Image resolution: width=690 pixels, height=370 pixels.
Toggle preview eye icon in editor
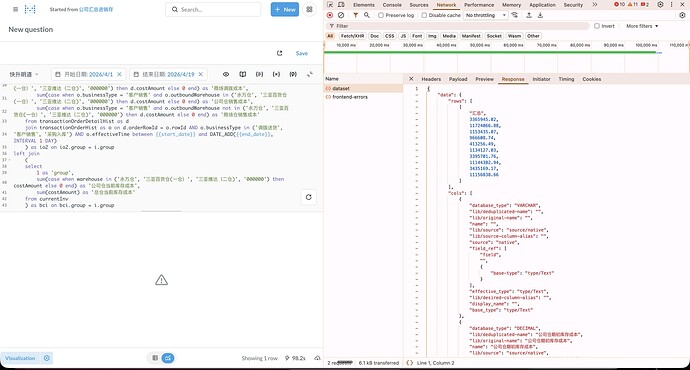[x=226, y=74]
